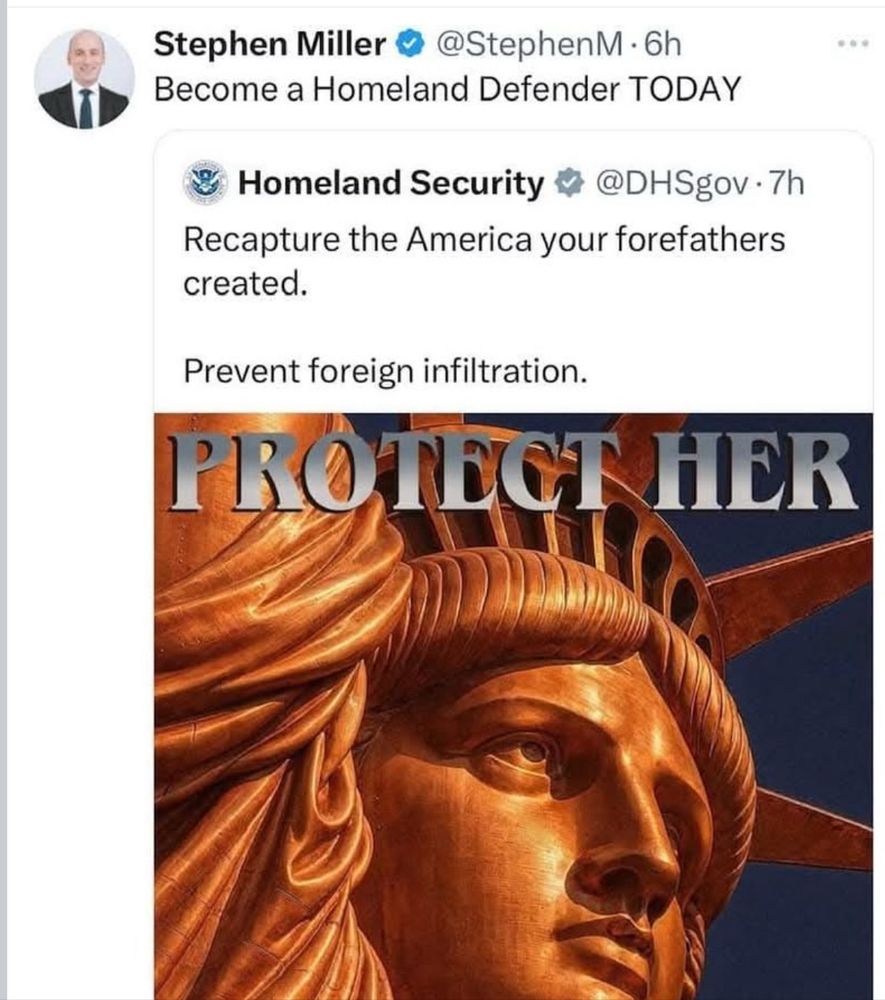885x1000 pixels.
Task: Click the 'PROTECT HER' headline on image
Action: click(x=513, y=472)
